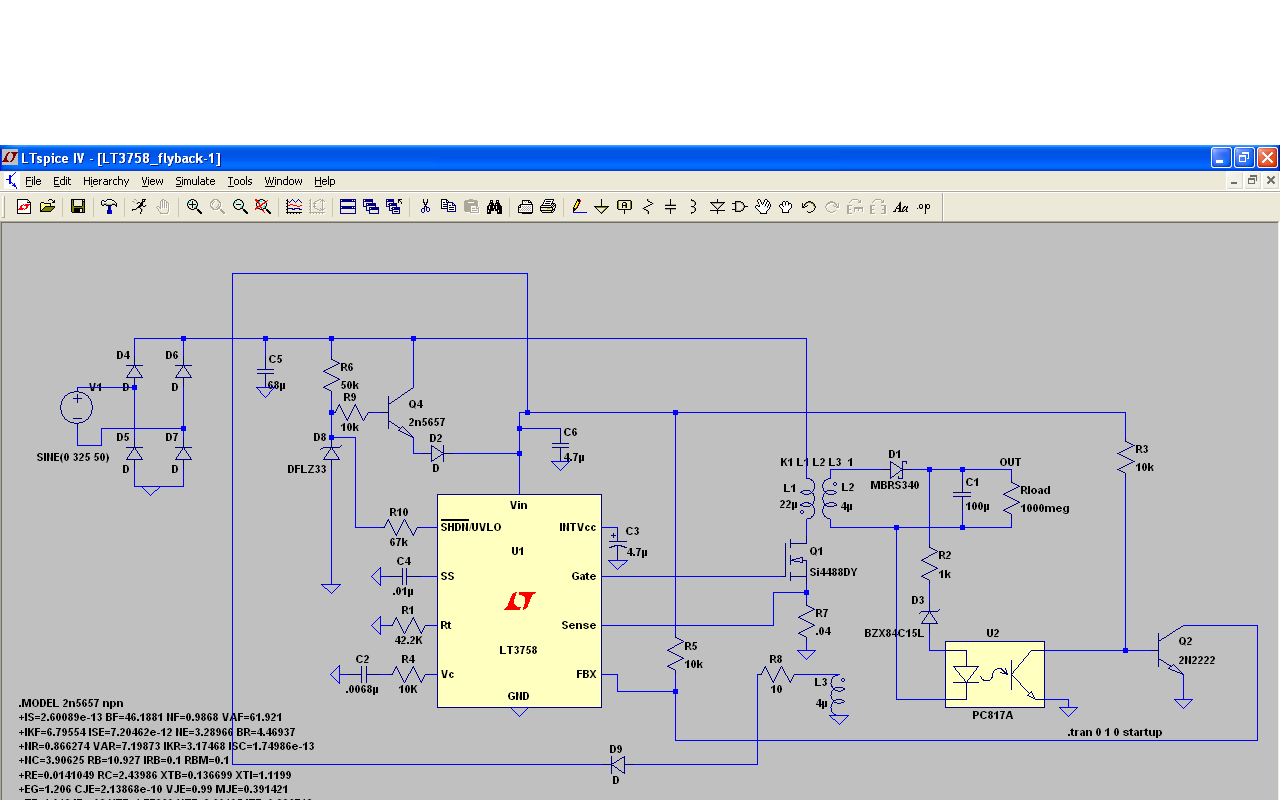Zoom in with the magnifier plus icon
This screenshot has width=1280, height=800.
click(x=194, y=207)
